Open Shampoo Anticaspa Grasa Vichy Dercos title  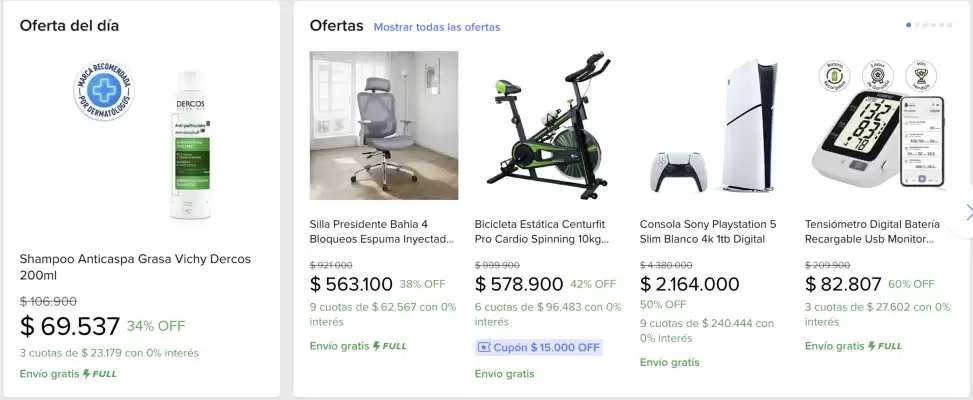(x=135, y=267)
